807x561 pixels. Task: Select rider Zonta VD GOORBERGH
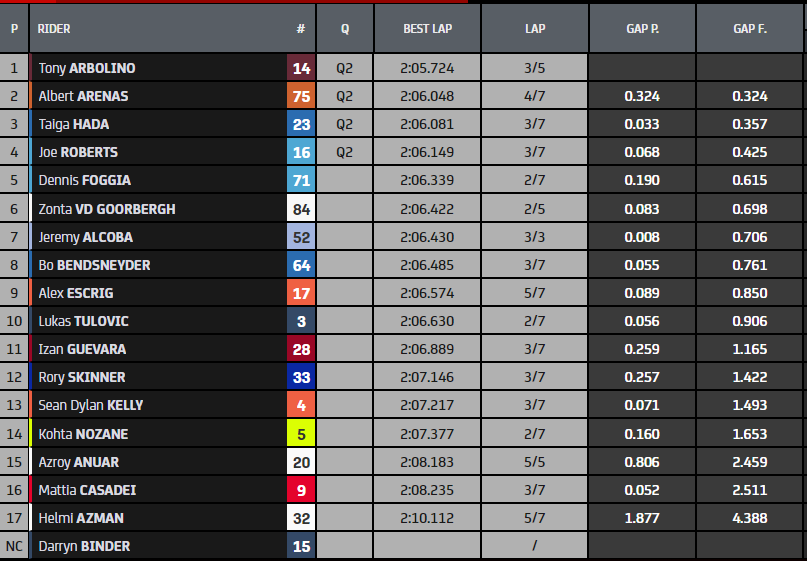point(107,209)
